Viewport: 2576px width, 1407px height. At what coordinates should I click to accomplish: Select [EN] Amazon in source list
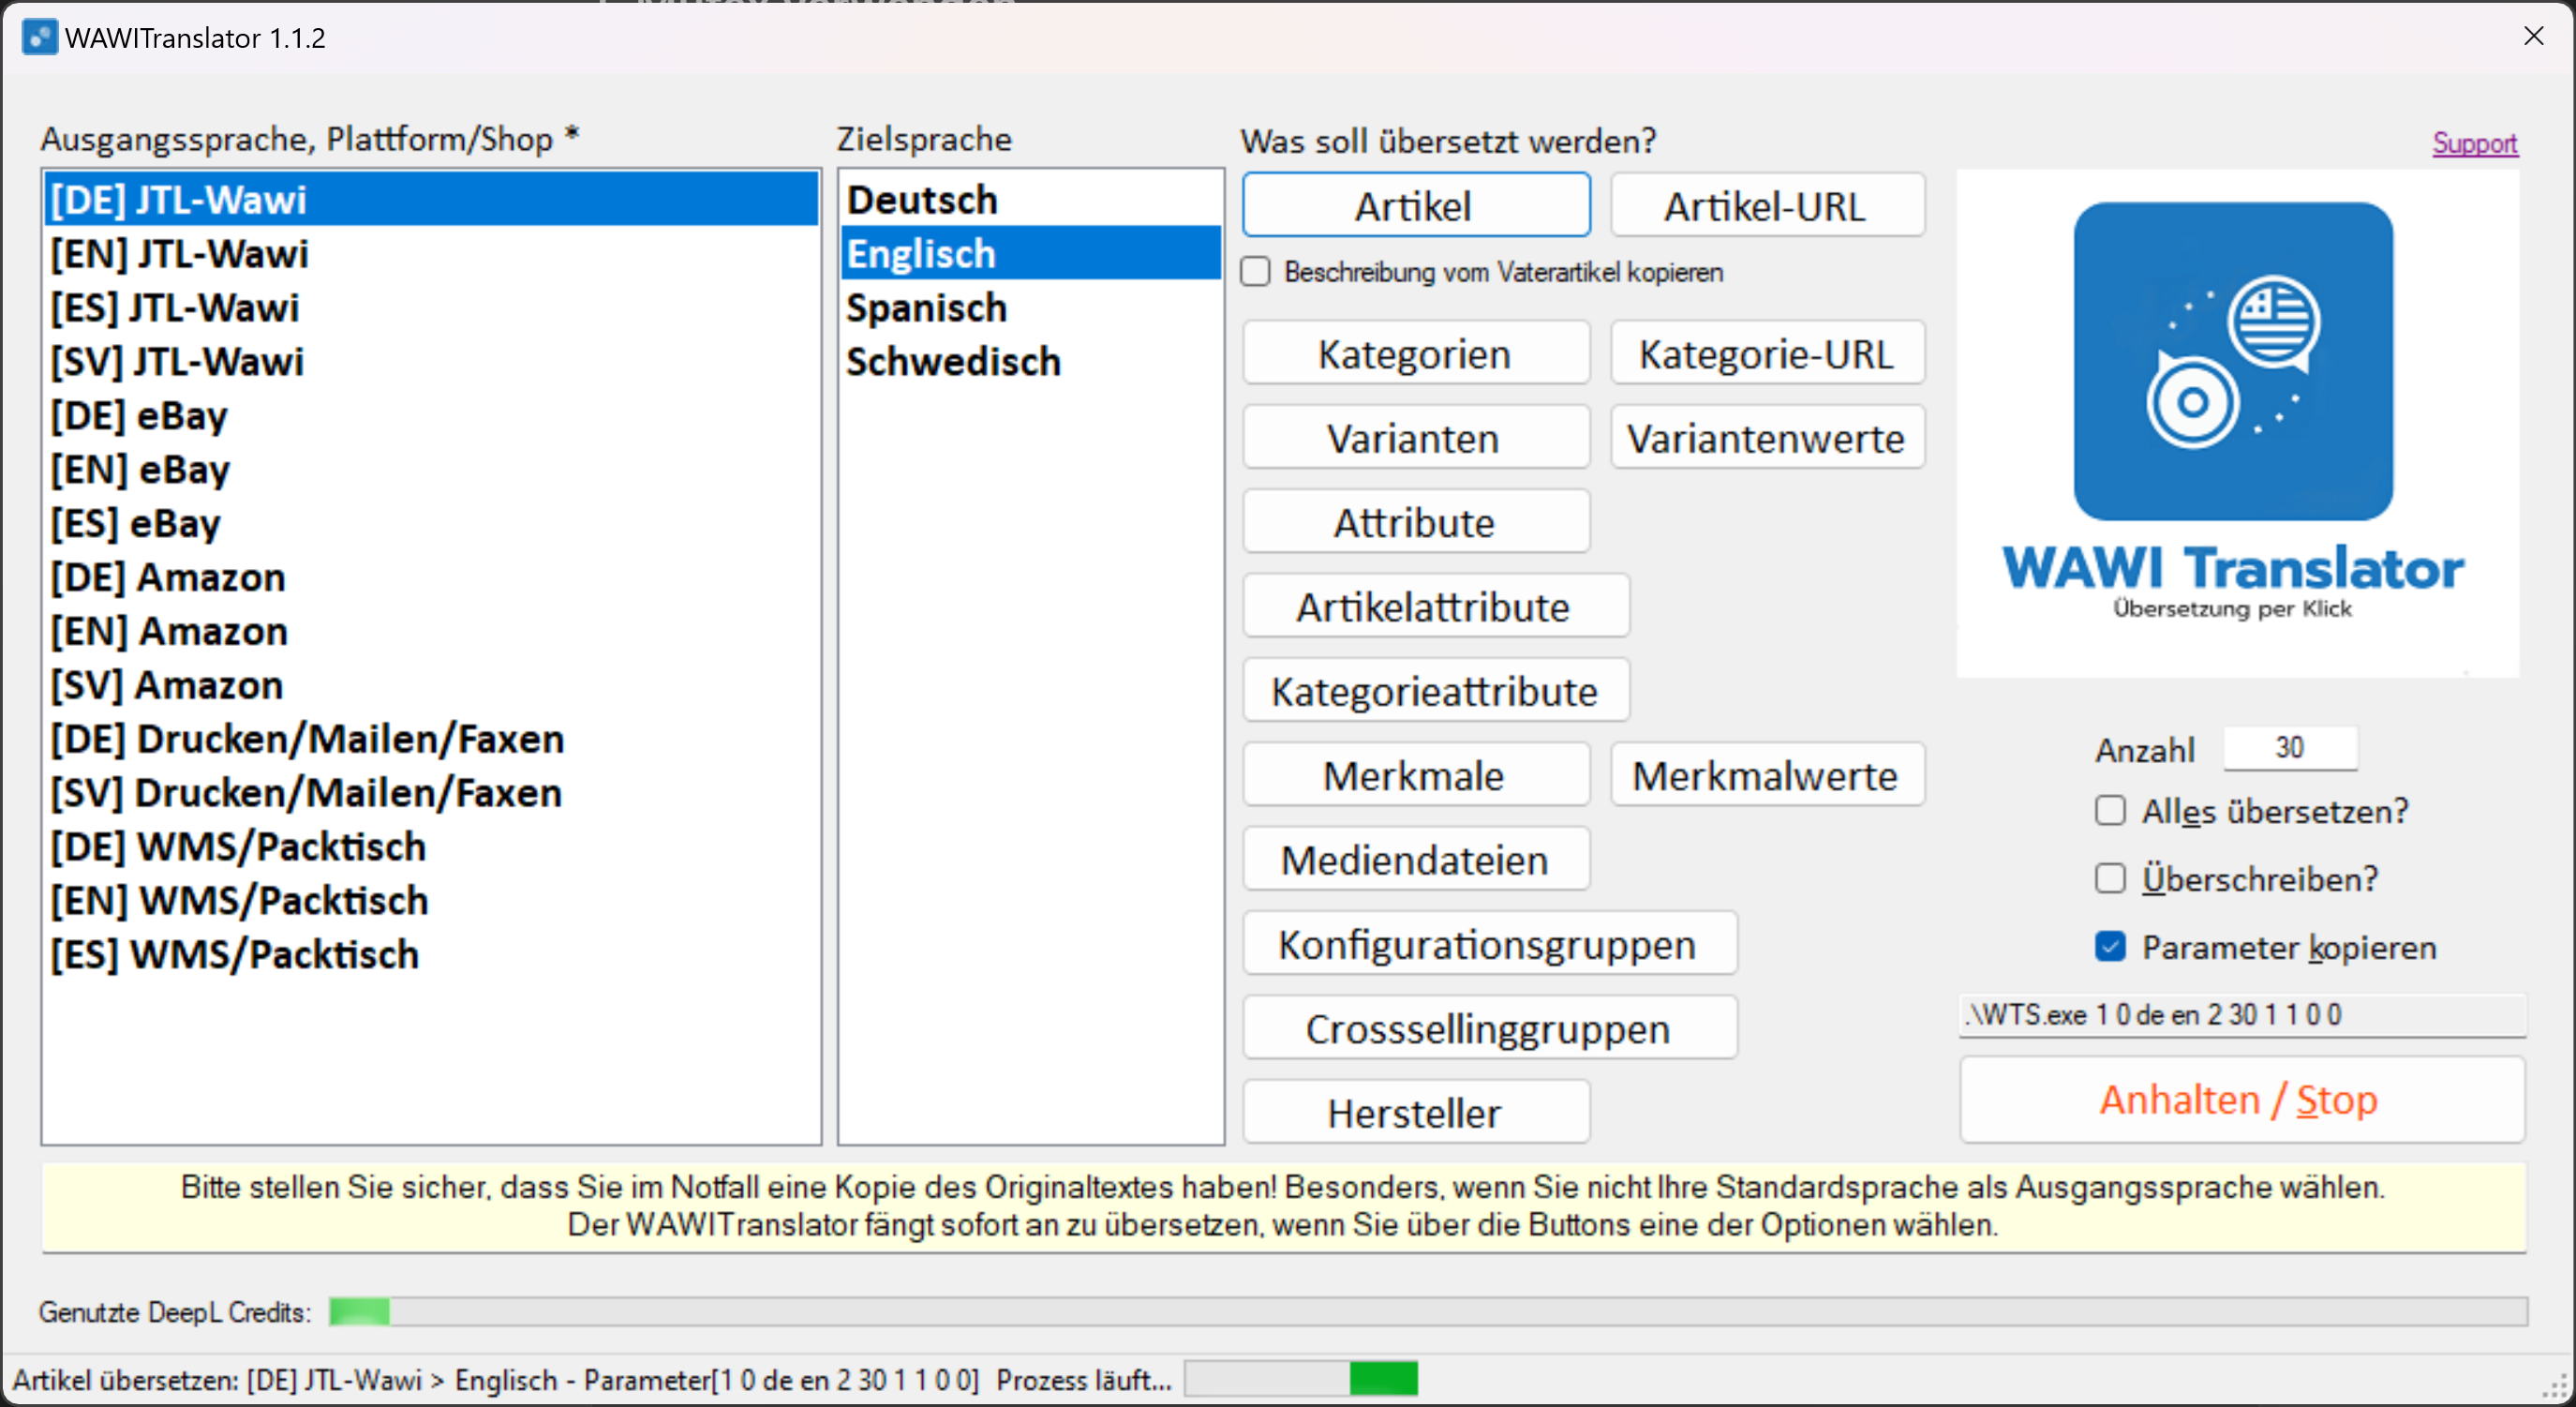click(432, 631)
